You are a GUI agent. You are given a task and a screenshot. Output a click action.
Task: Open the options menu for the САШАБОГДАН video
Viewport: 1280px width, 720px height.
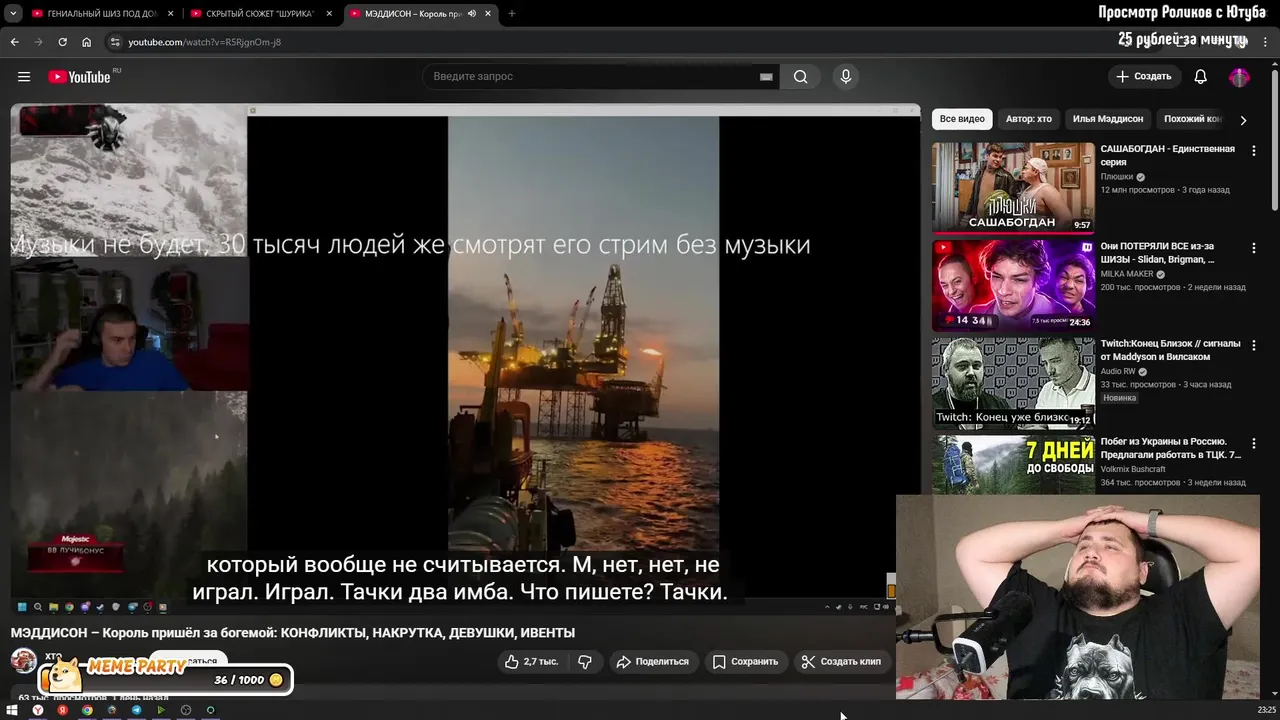point(1254,151)
